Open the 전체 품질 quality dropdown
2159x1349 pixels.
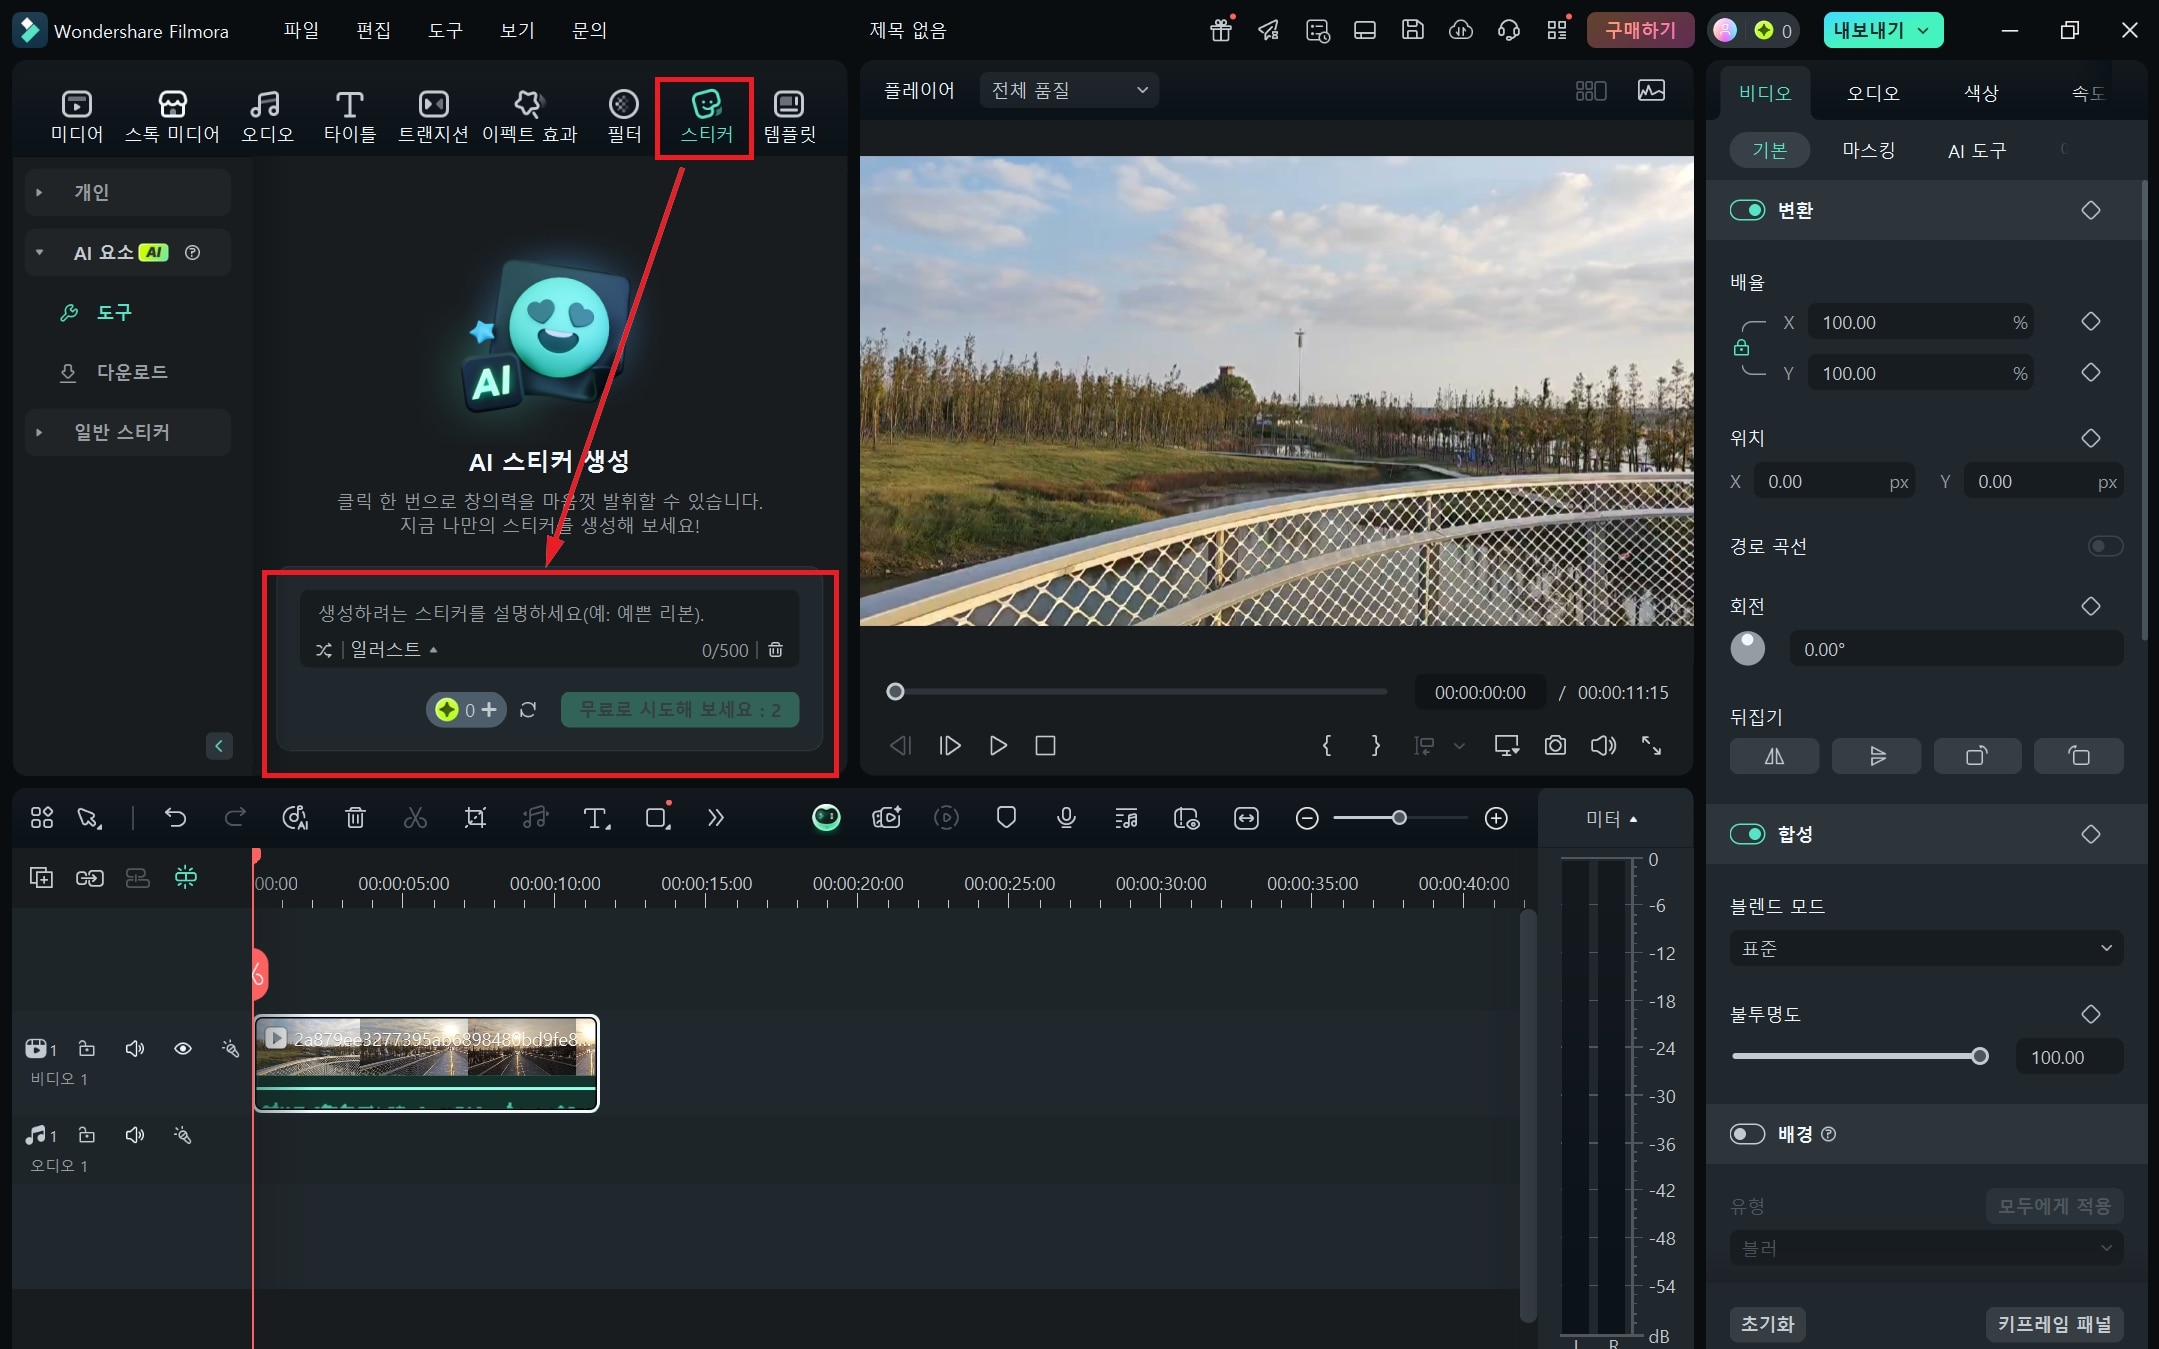click(1069, 90)
